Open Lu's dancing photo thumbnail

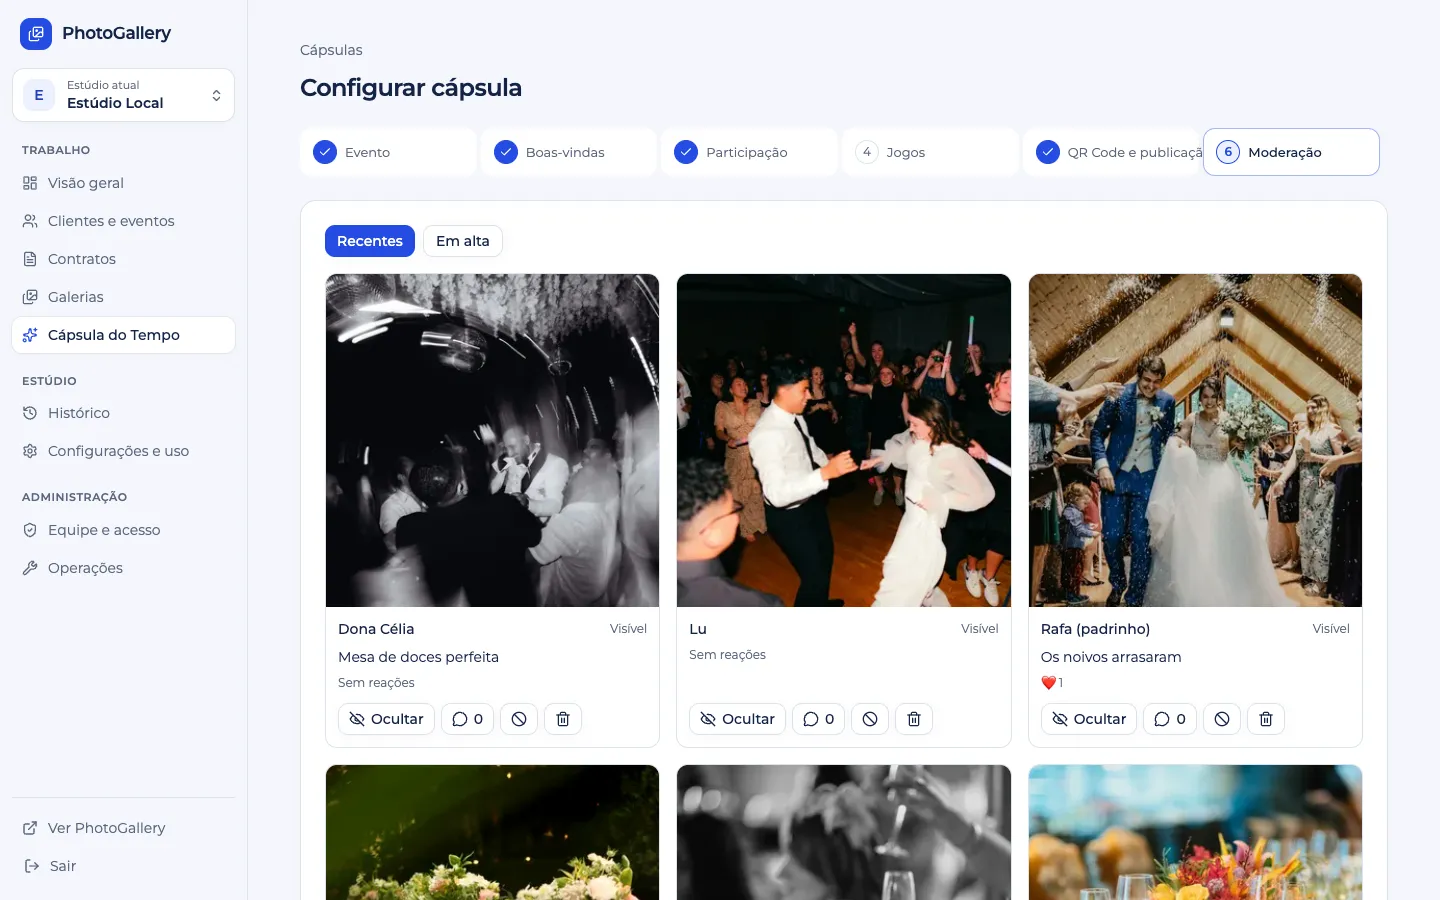coord(844,440)
